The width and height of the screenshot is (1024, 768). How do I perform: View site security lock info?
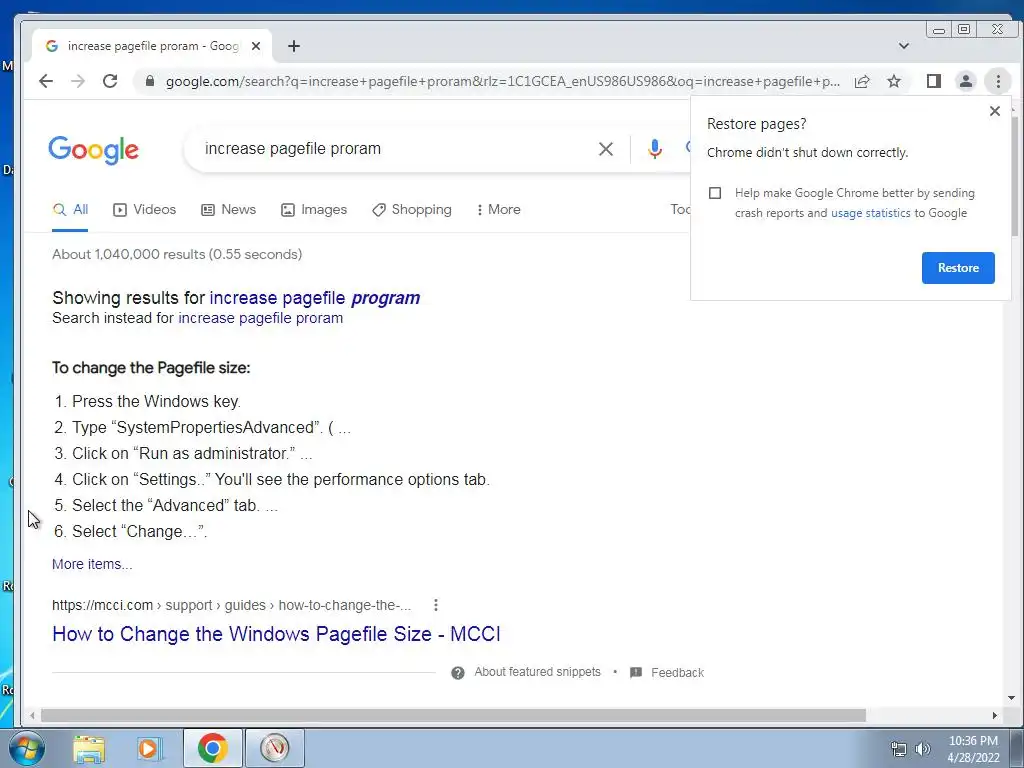(150, 81)
